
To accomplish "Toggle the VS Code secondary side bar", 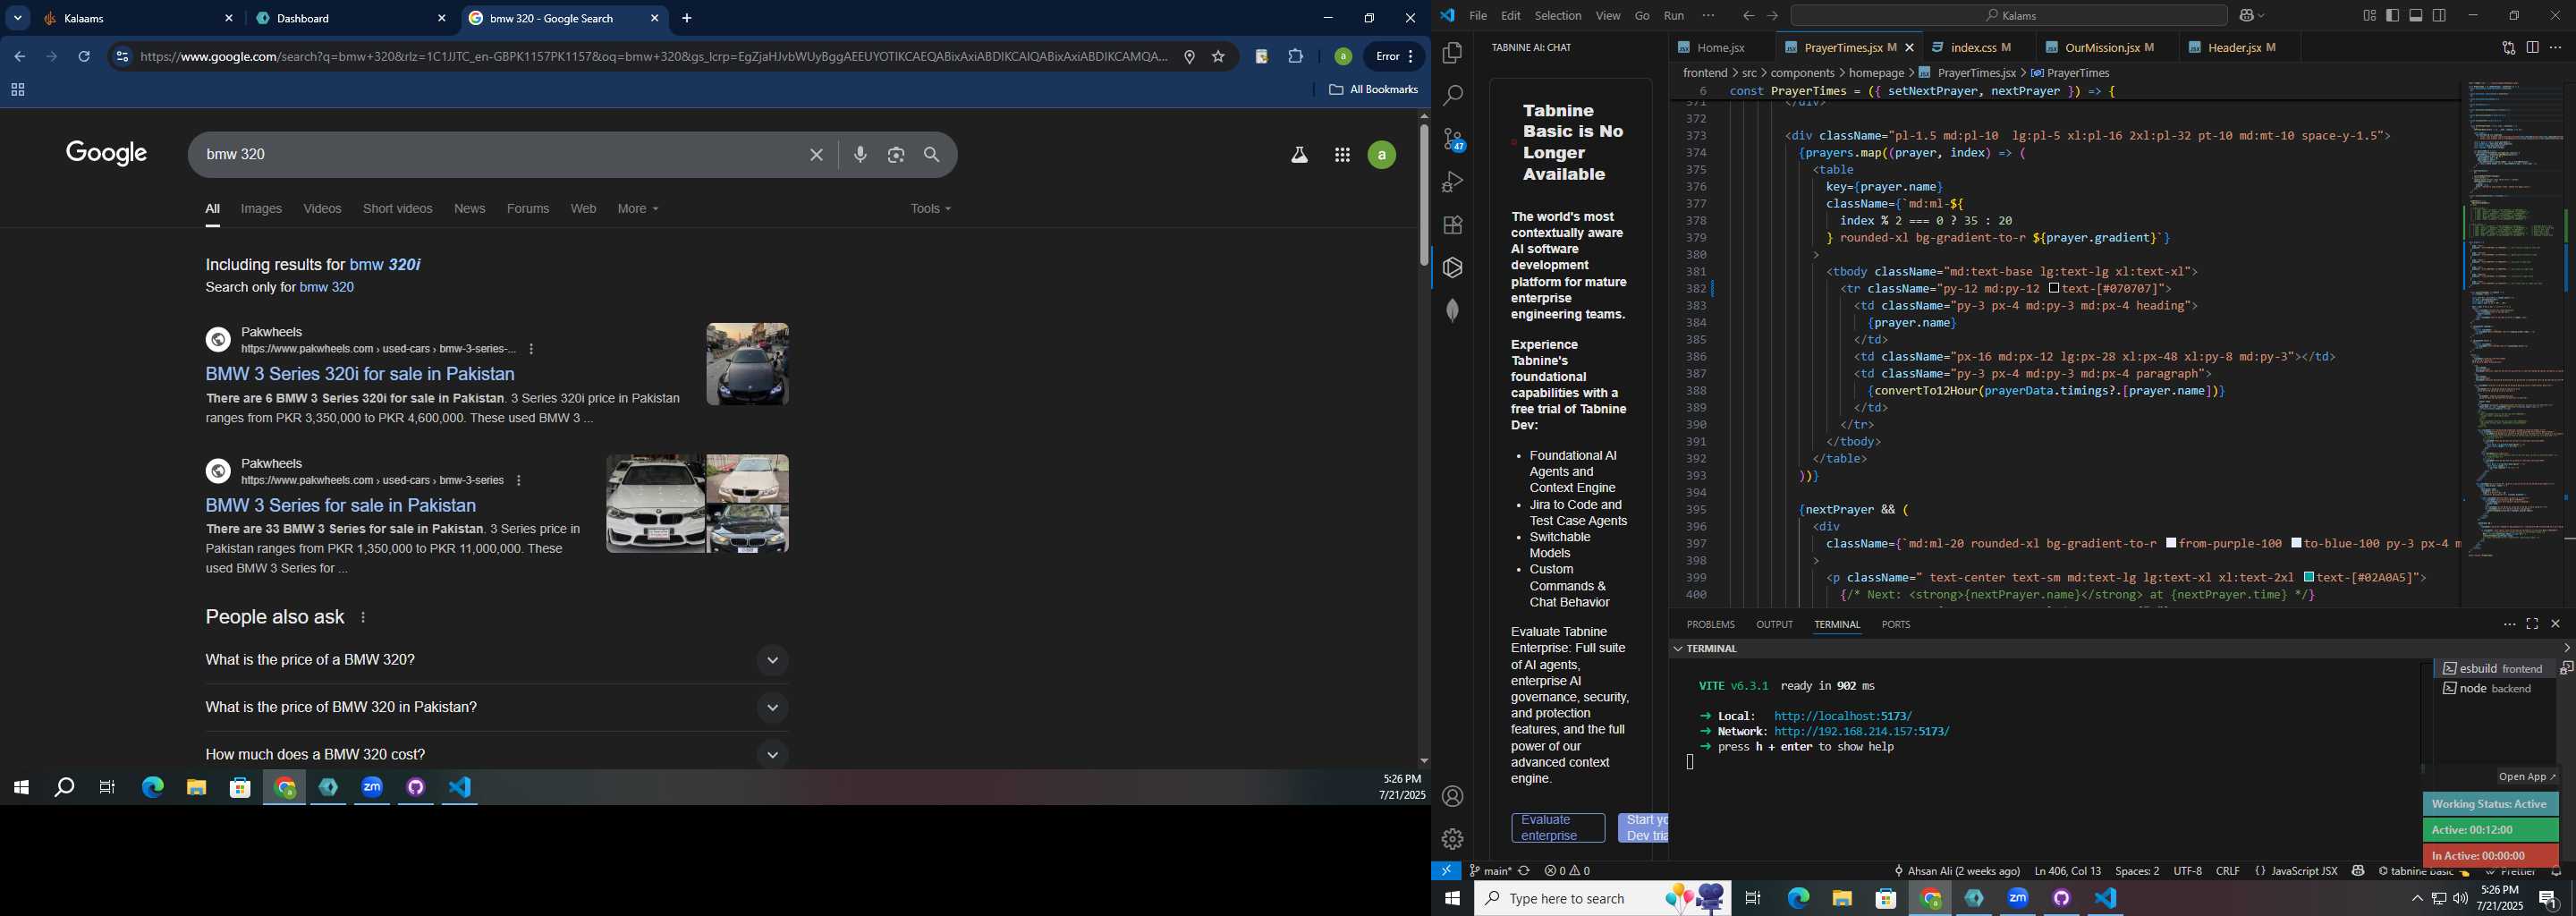I will [x=2440, y=15].
